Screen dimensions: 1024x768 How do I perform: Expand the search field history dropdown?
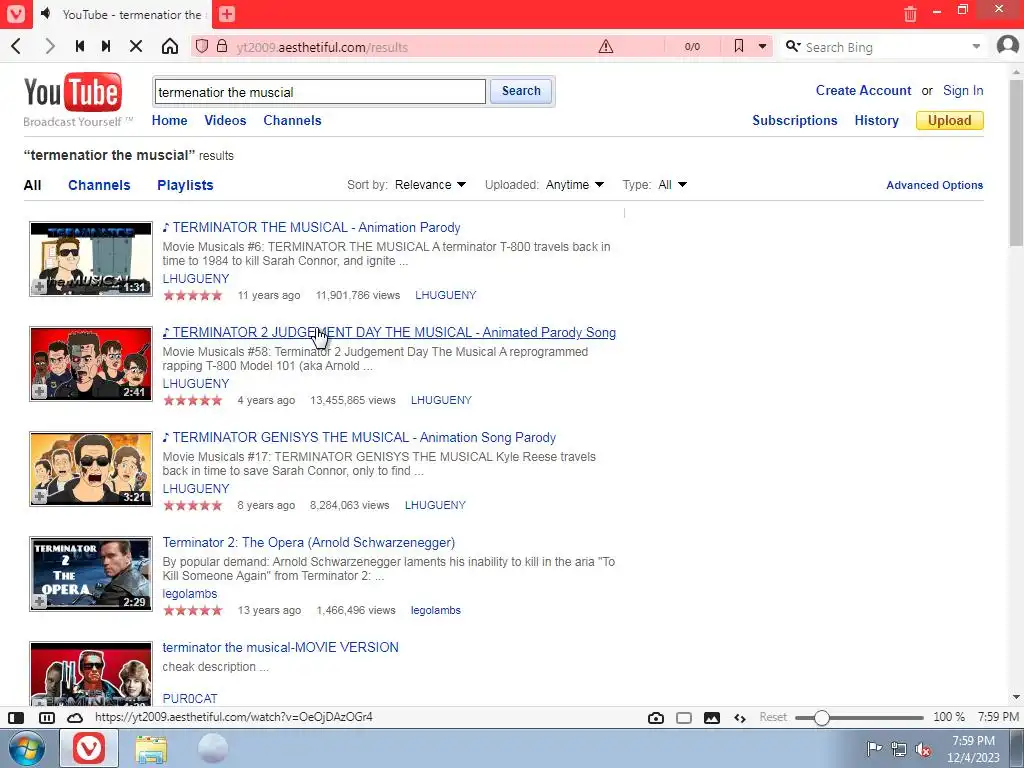[976, 46]
